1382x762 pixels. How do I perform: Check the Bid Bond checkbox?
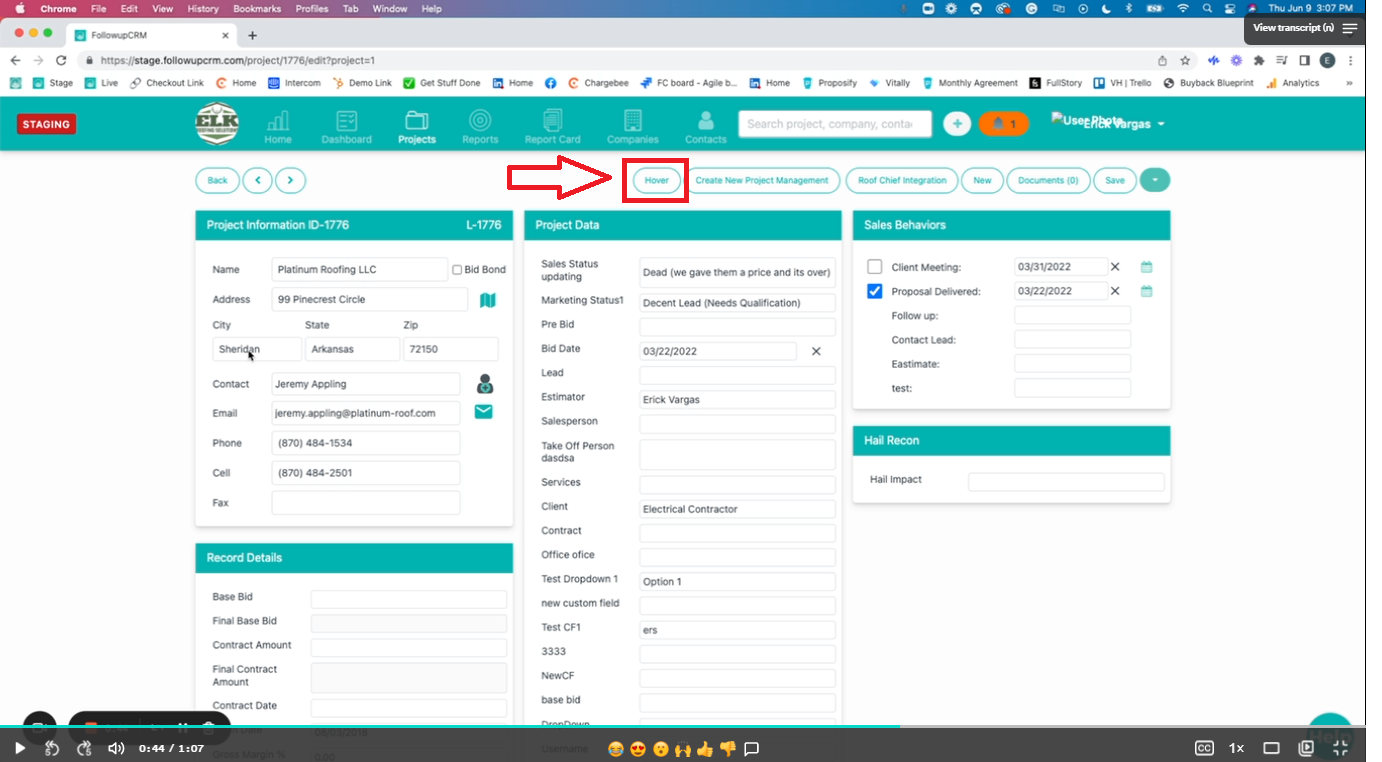[x=456, y=268]
